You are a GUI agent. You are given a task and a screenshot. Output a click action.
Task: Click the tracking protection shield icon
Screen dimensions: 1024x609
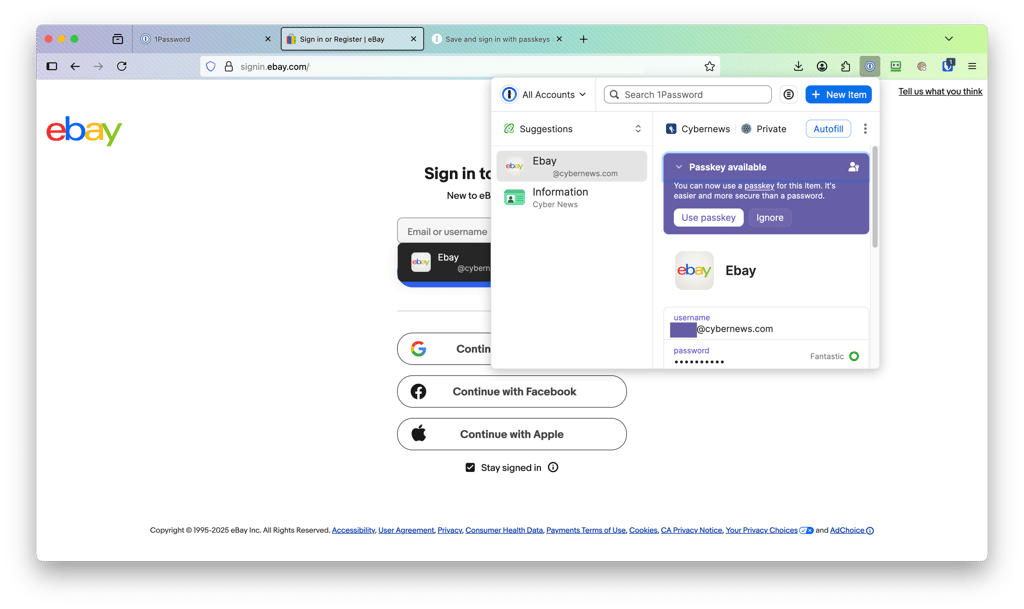[210, 66]
